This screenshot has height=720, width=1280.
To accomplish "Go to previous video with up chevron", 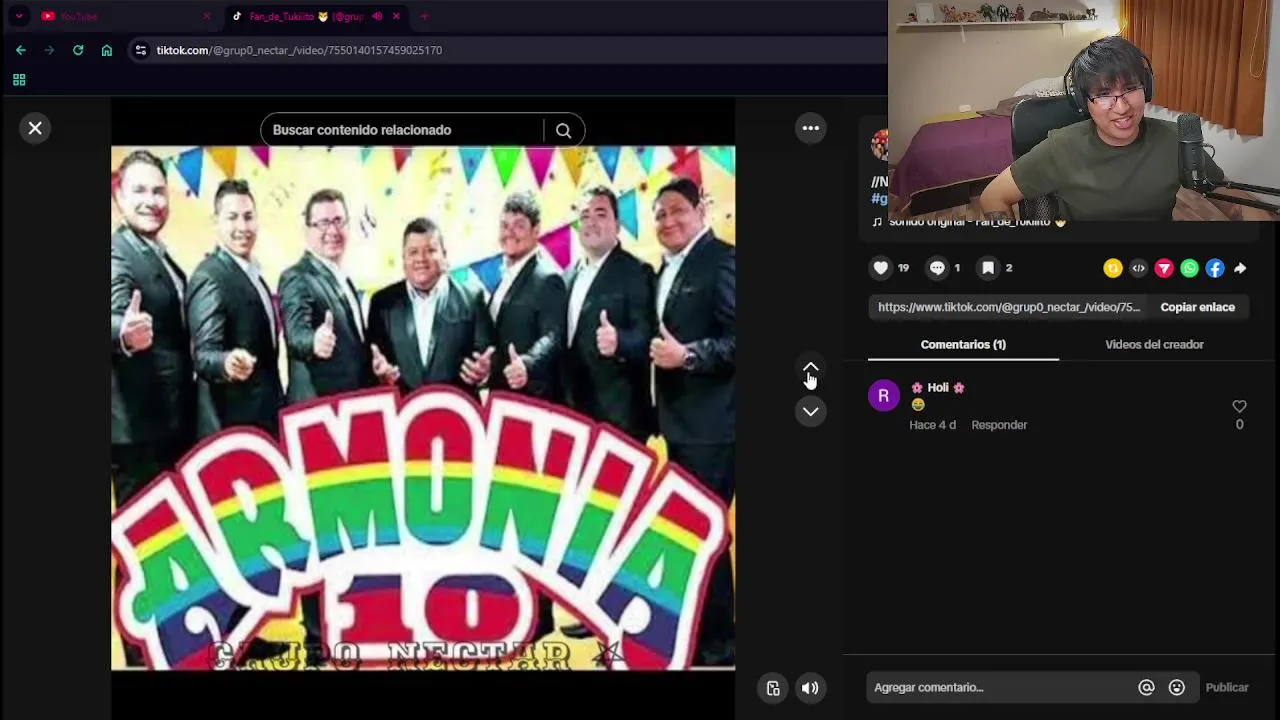I will pos(811,368).
